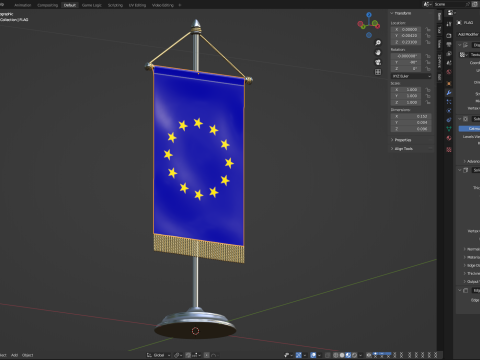
Task: Toggle snapping magnet button
Action: [188, 355]
